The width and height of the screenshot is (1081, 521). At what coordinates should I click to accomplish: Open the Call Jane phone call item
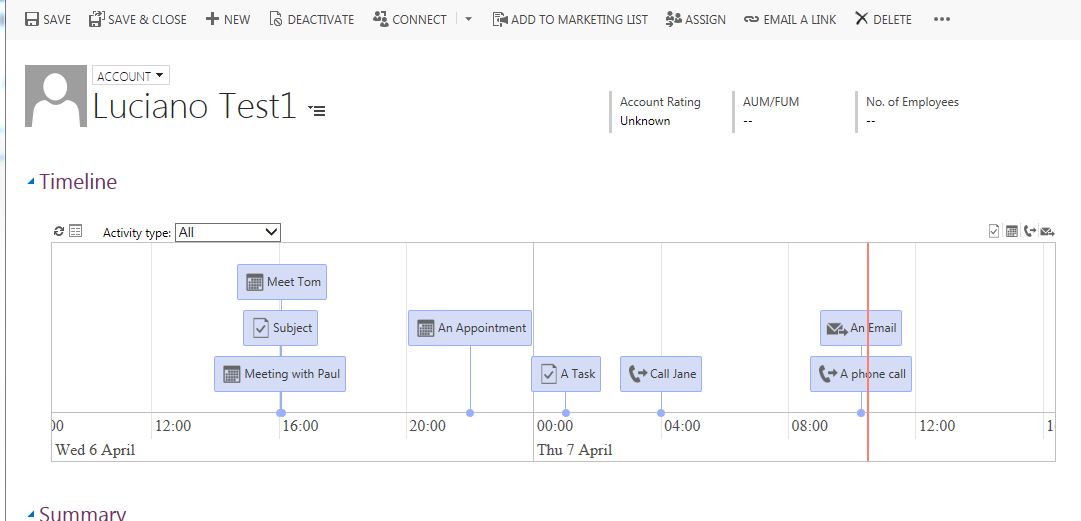tap(661, 374)
